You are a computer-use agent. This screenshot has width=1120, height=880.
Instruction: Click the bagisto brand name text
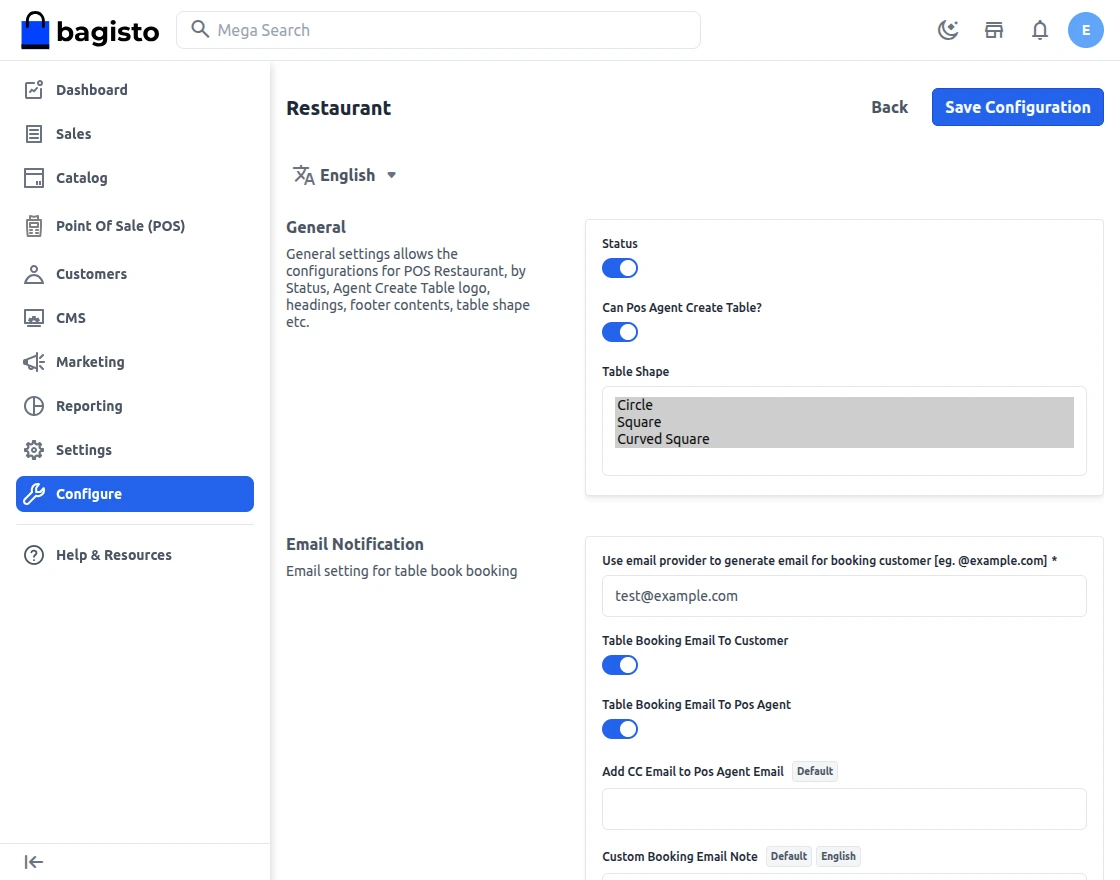coord(107,31)
